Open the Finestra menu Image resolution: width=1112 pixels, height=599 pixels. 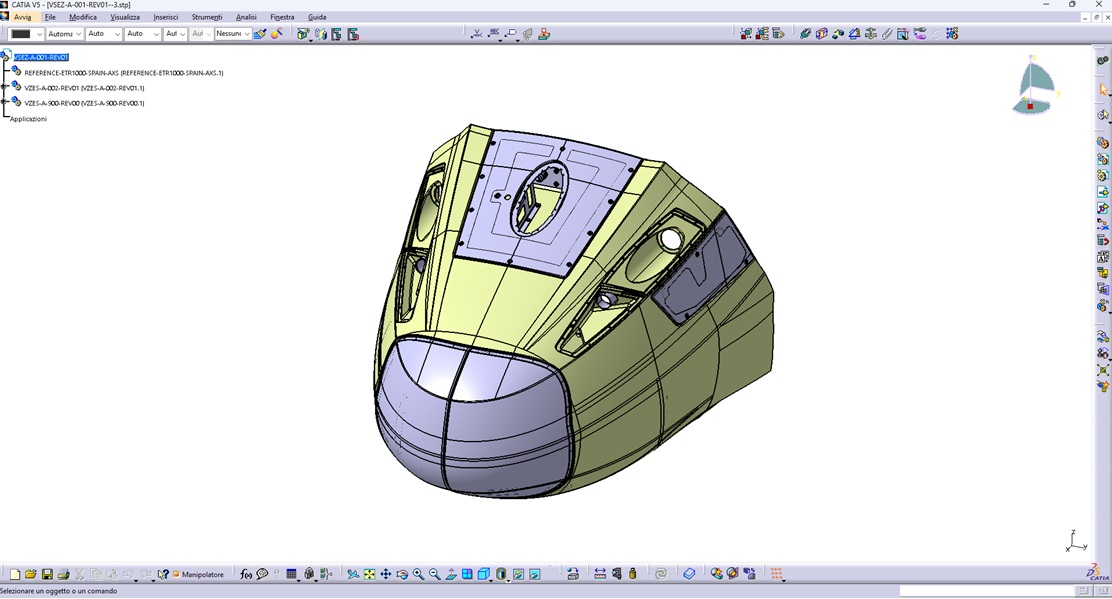(282, 17)
